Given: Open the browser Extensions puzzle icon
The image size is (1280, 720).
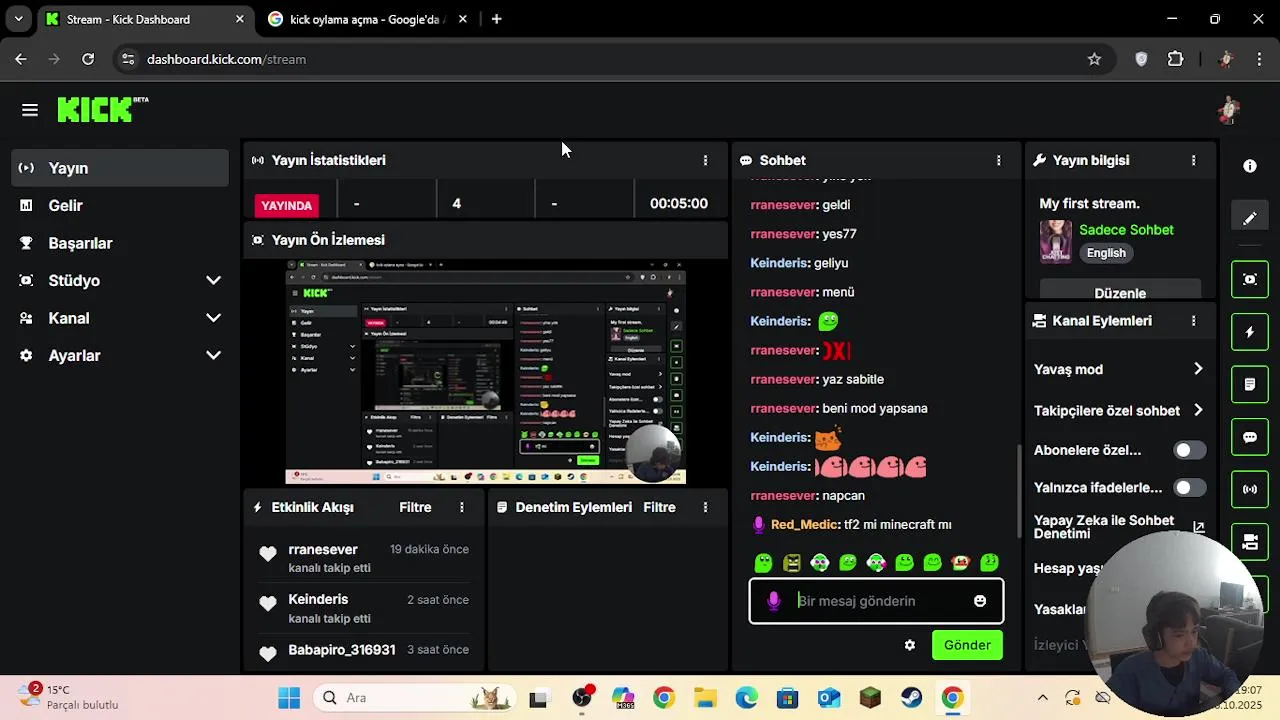Looking at the screenshot, I should pos(1176,59).
